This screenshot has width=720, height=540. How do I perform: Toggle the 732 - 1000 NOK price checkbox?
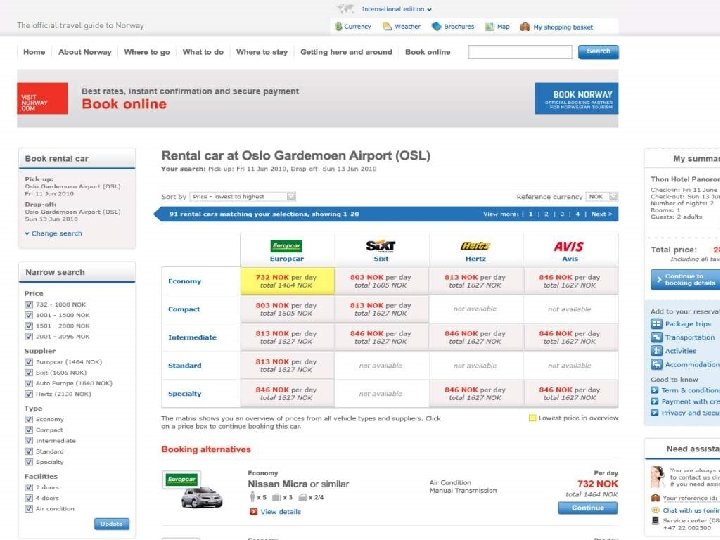pos(29,304)
